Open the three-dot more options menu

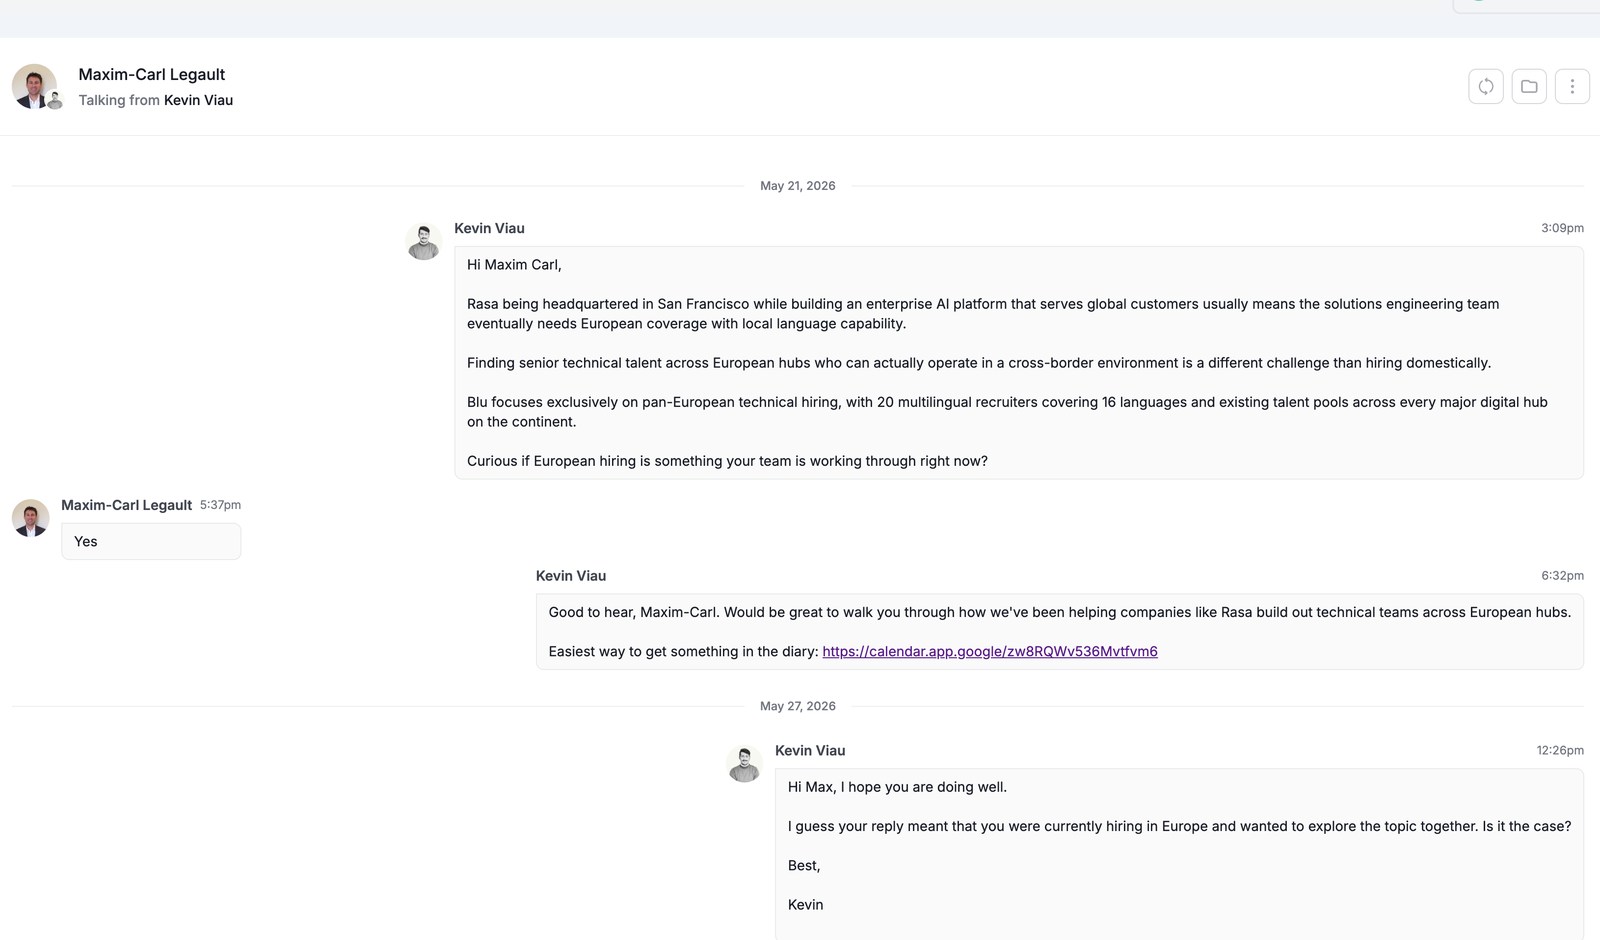(x=1572, y=86)
